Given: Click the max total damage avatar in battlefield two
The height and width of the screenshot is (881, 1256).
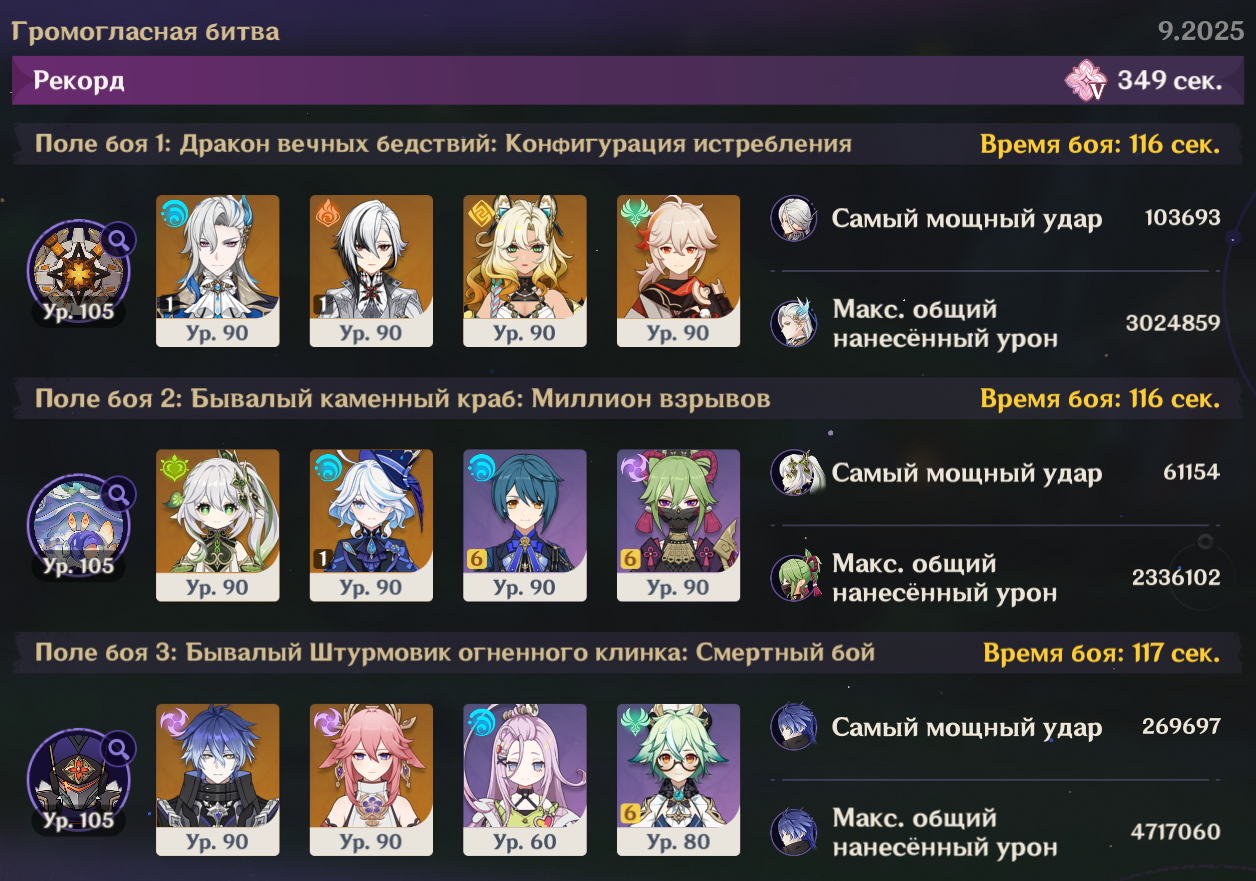Looking at the screenshot, I should click(x=791, y=578).
